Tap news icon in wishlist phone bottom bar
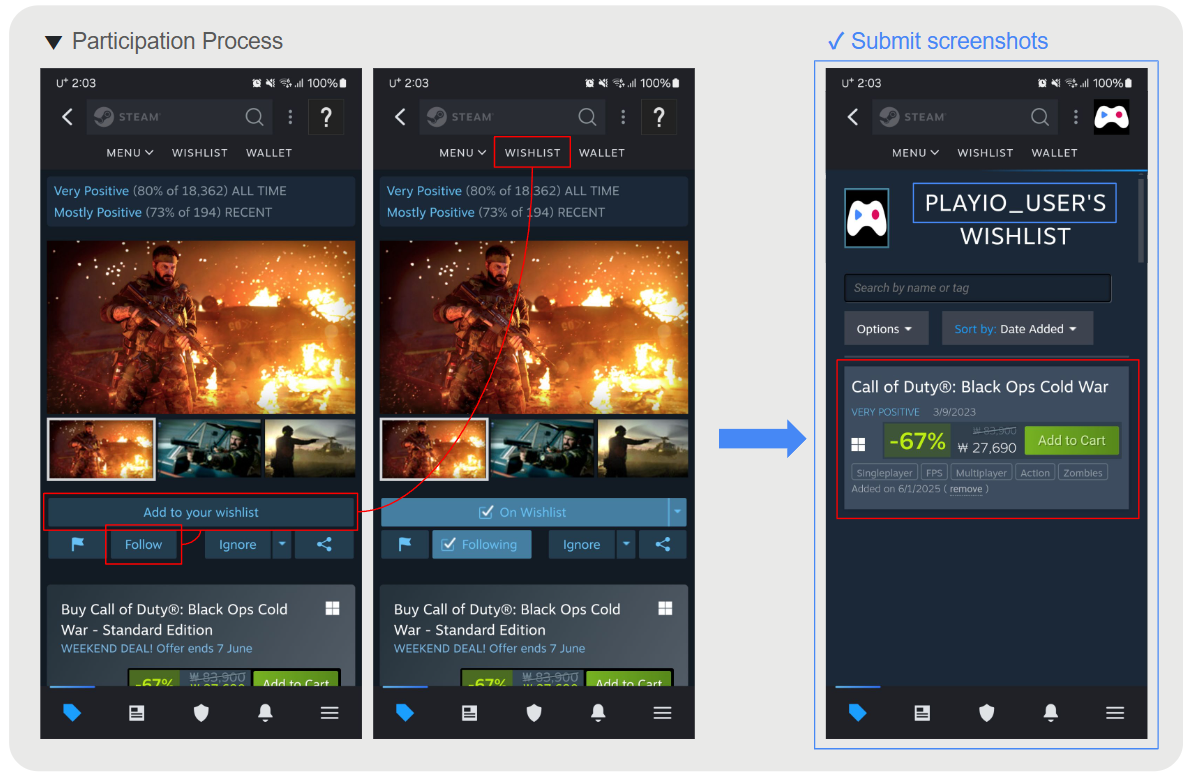This screenshot has height=776, width=1187. 922,712
